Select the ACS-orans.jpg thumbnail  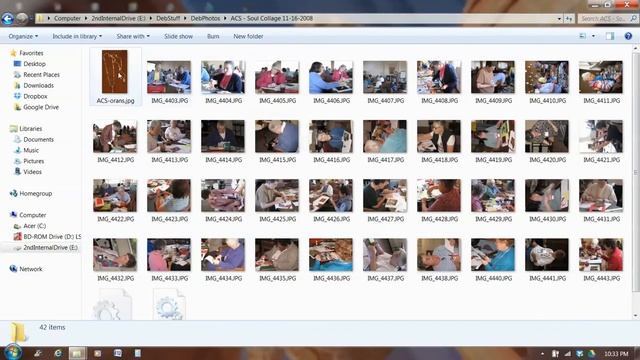pyautogui.click(x=115, y=72)
